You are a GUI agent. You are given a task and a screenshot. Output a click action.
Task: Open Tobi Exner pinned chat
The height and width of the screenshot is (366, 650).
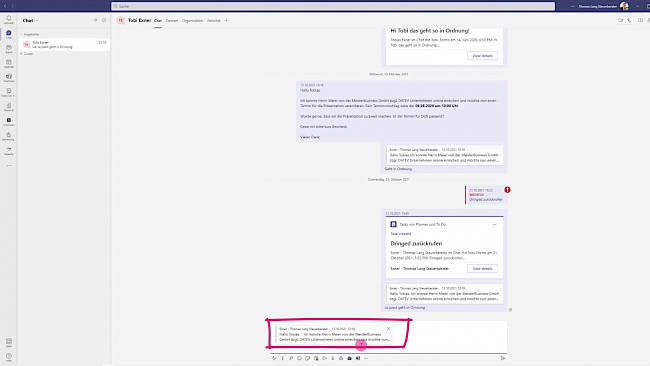tap(64, 44)
